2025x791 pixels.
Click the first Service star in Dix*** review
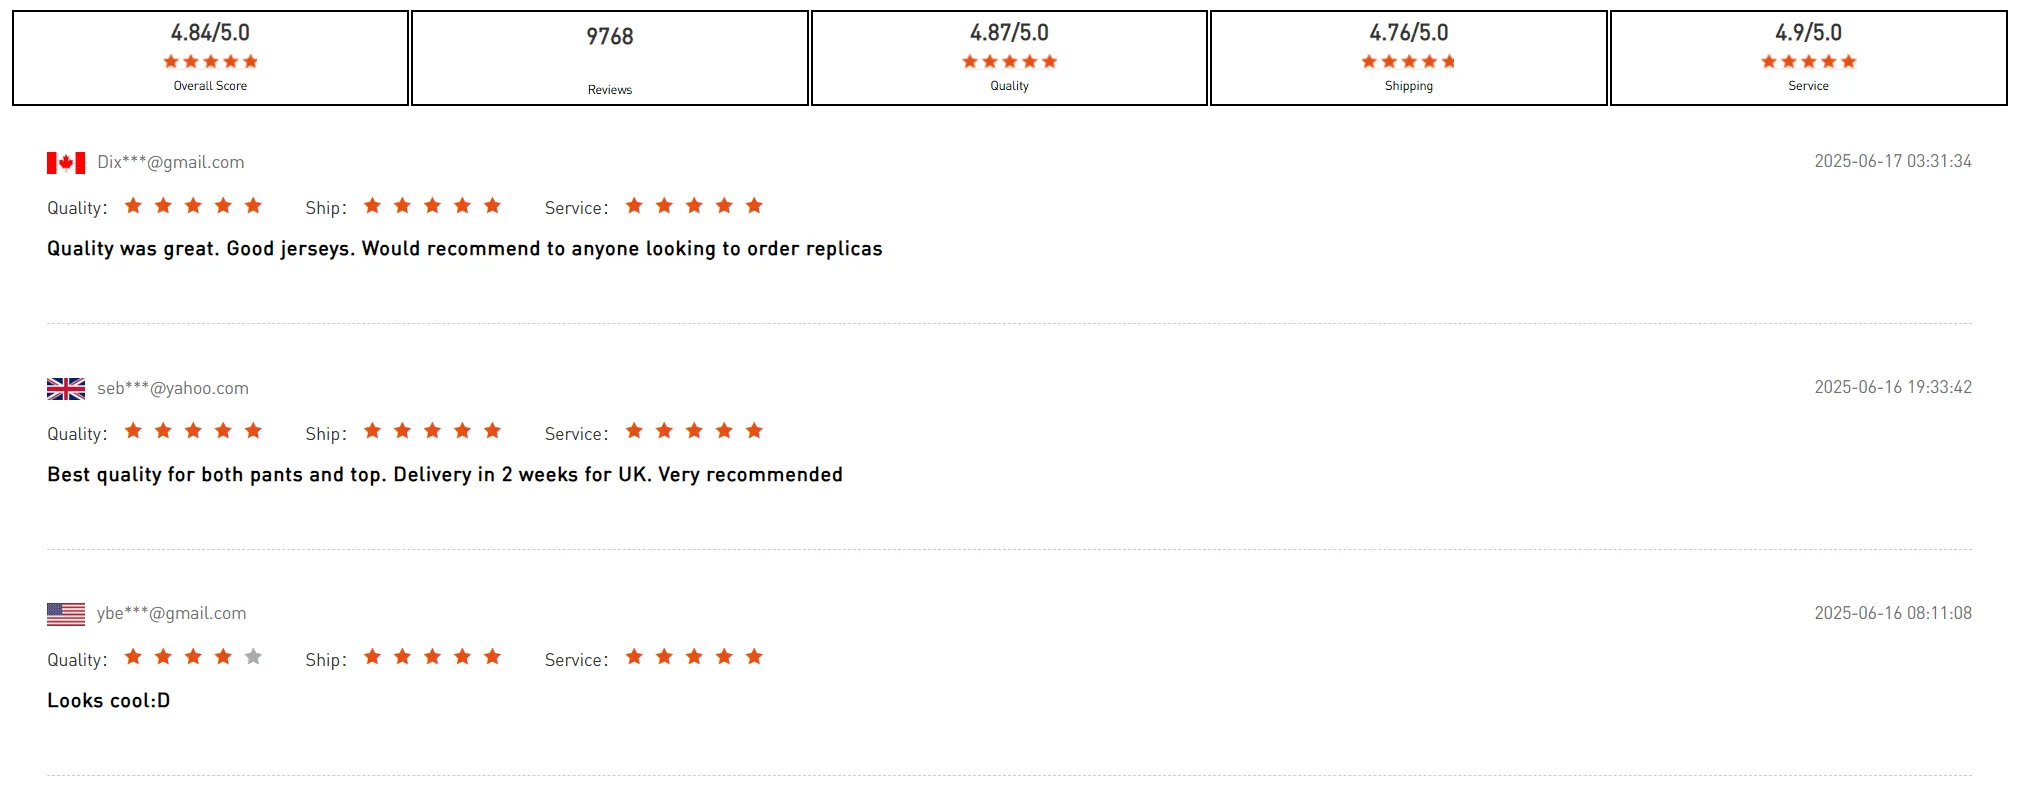click(634, 205)
